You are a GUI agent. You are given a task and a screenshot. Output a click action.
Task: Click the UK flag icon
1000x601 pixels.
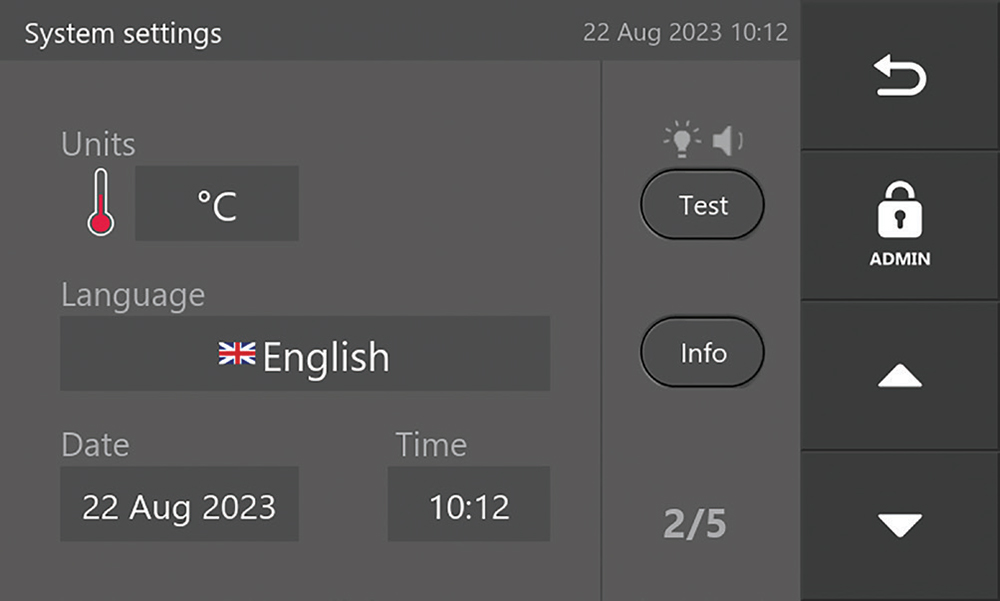click(237, 354)
